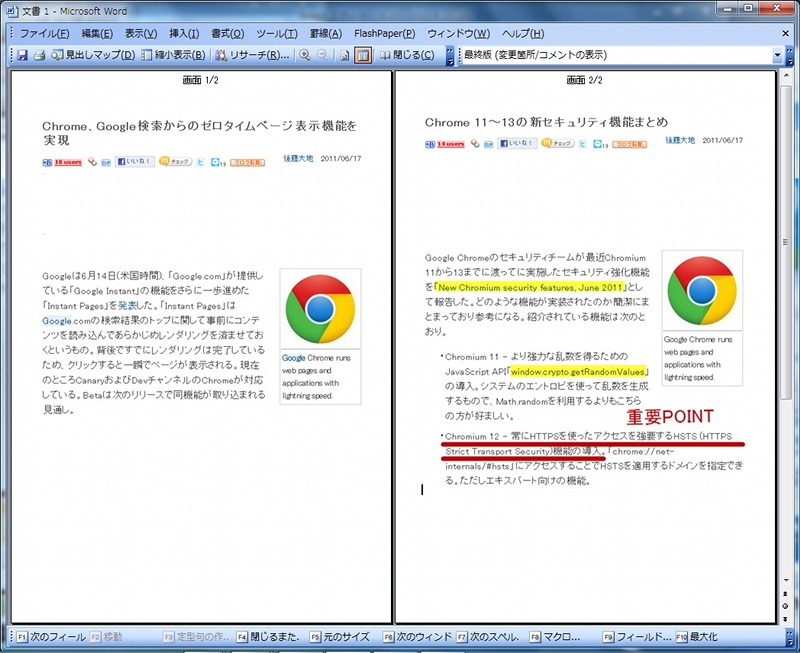Click the orange blog button on page 2
The width and height of the screenshot is (800, 653).
pyautogui.click(x=630, y=144)
